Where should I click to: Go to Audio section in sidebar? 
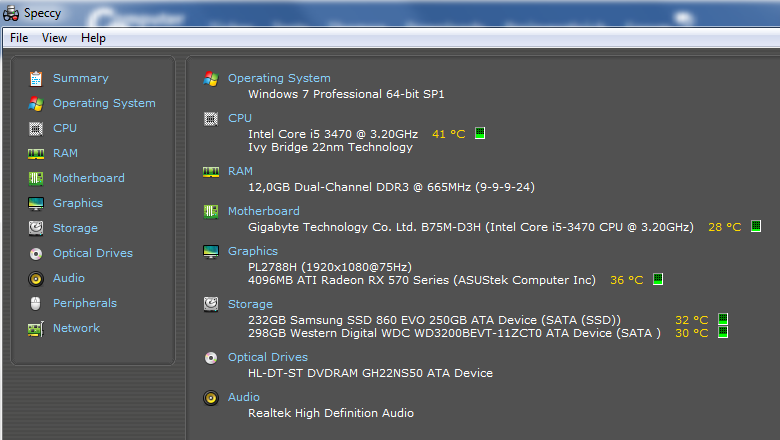click(x=69, y=277)
